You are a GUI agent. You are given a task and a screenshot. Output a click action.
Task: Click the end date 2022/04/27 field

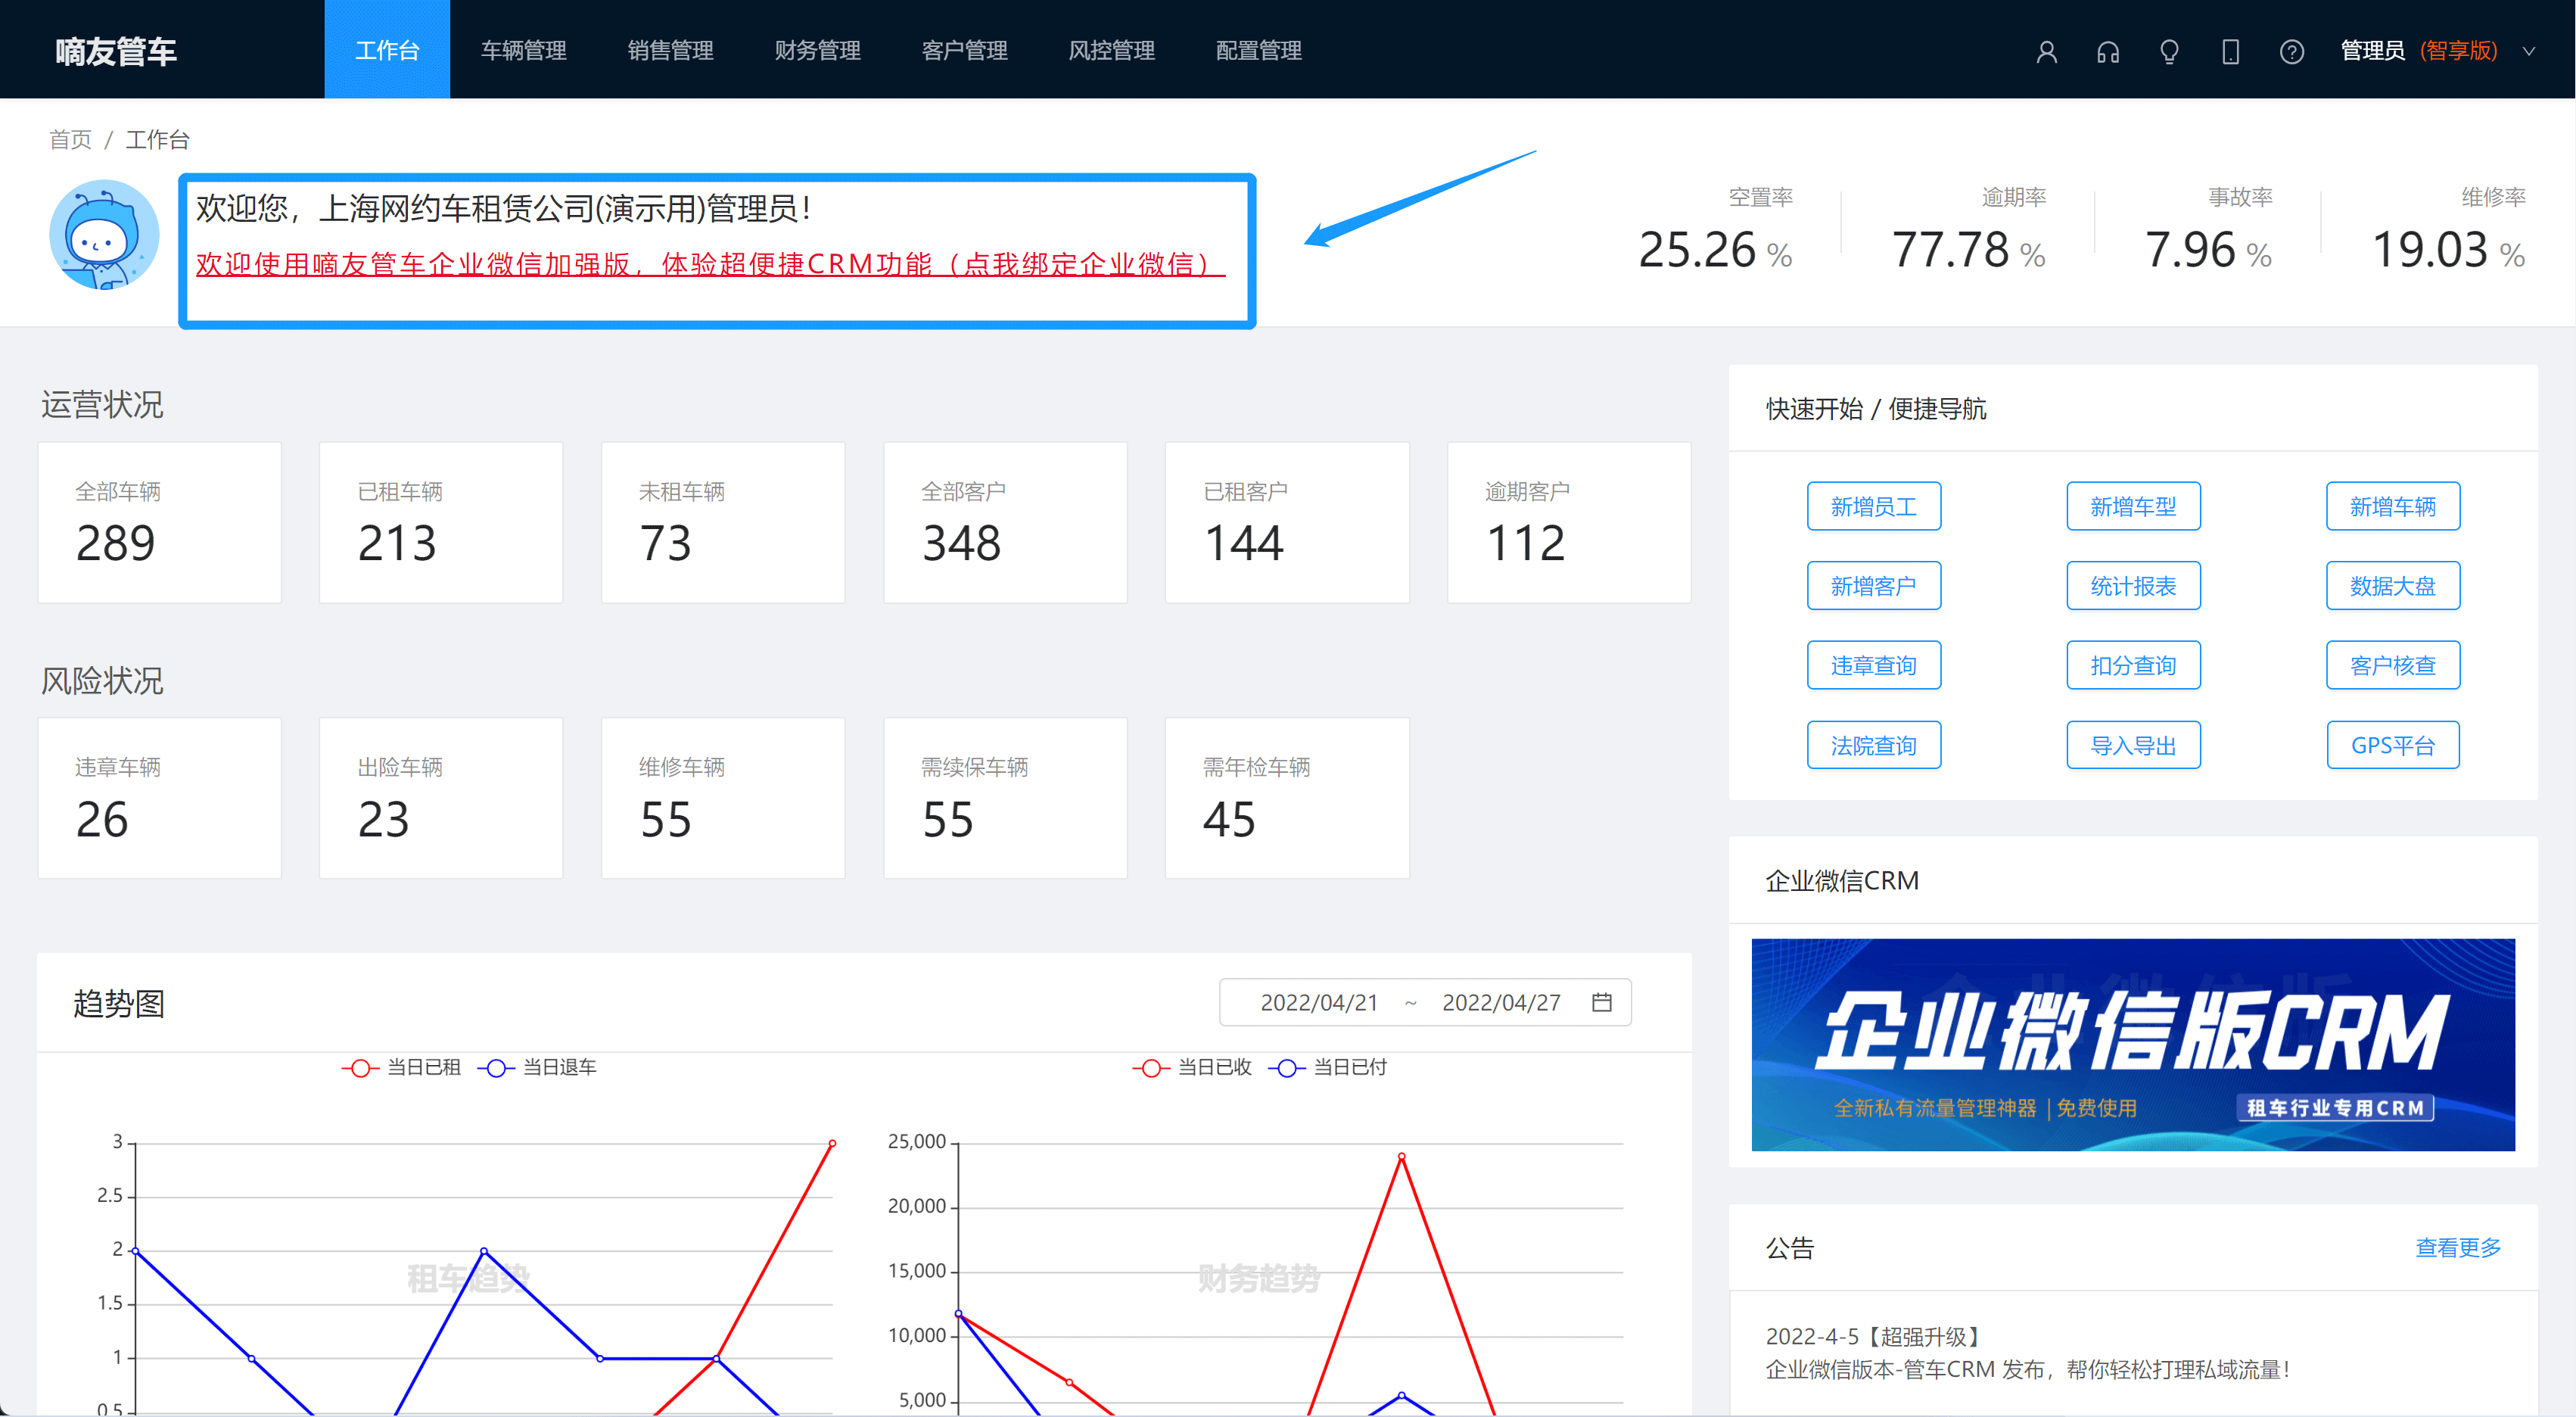(1500, 1002)
